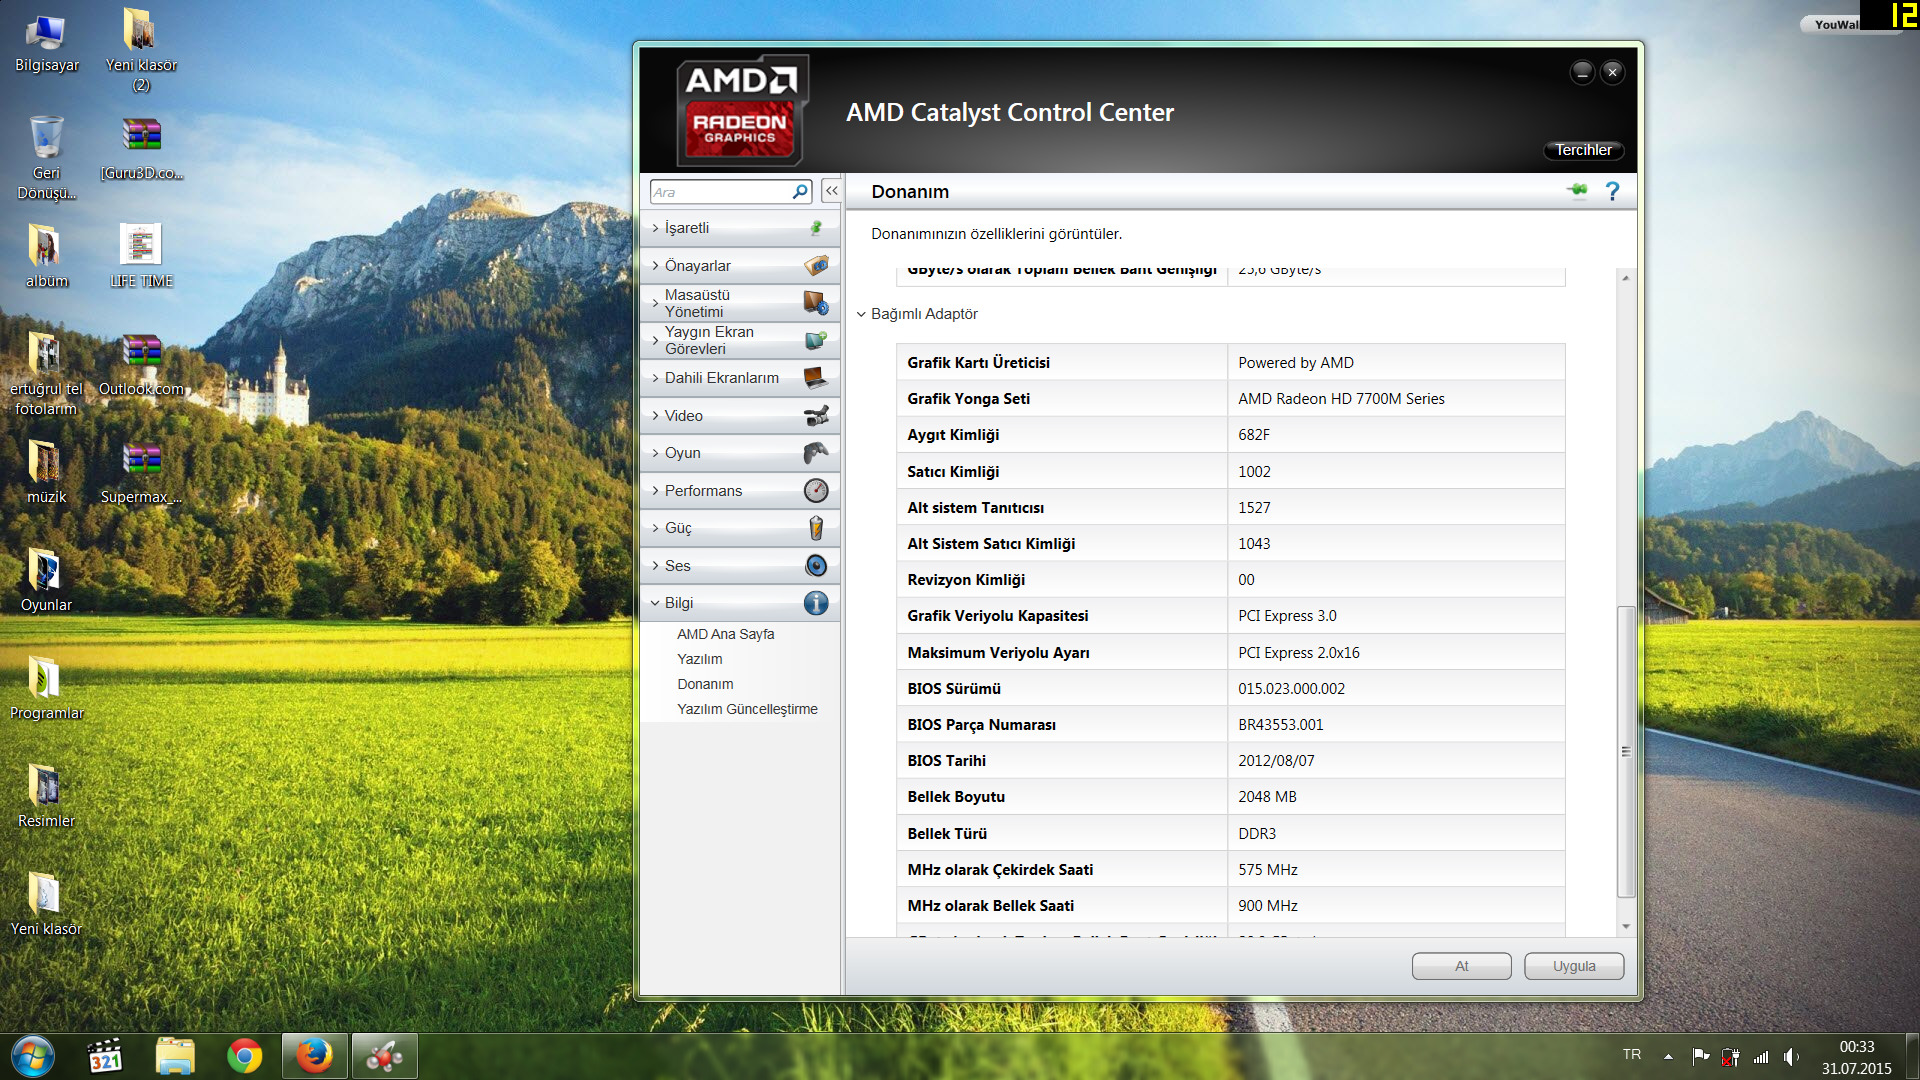Open the Tercihler preferences menu
The height and width of the screenshot is (1080, 1920).
coord(1583,150)
